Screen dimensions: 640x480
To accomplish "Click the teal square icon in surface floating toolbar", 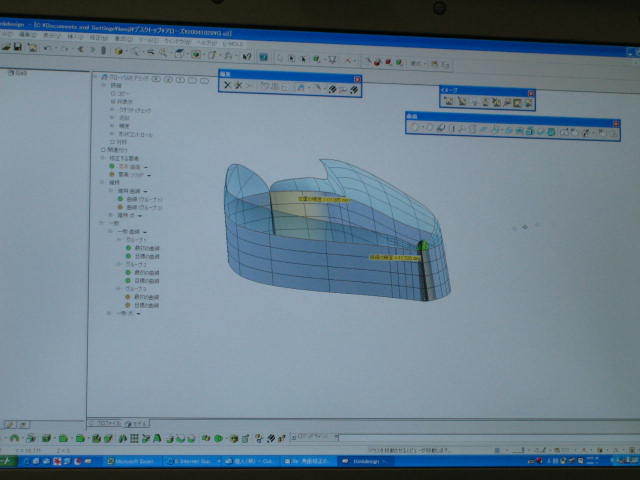I will [x=551, y=131].
